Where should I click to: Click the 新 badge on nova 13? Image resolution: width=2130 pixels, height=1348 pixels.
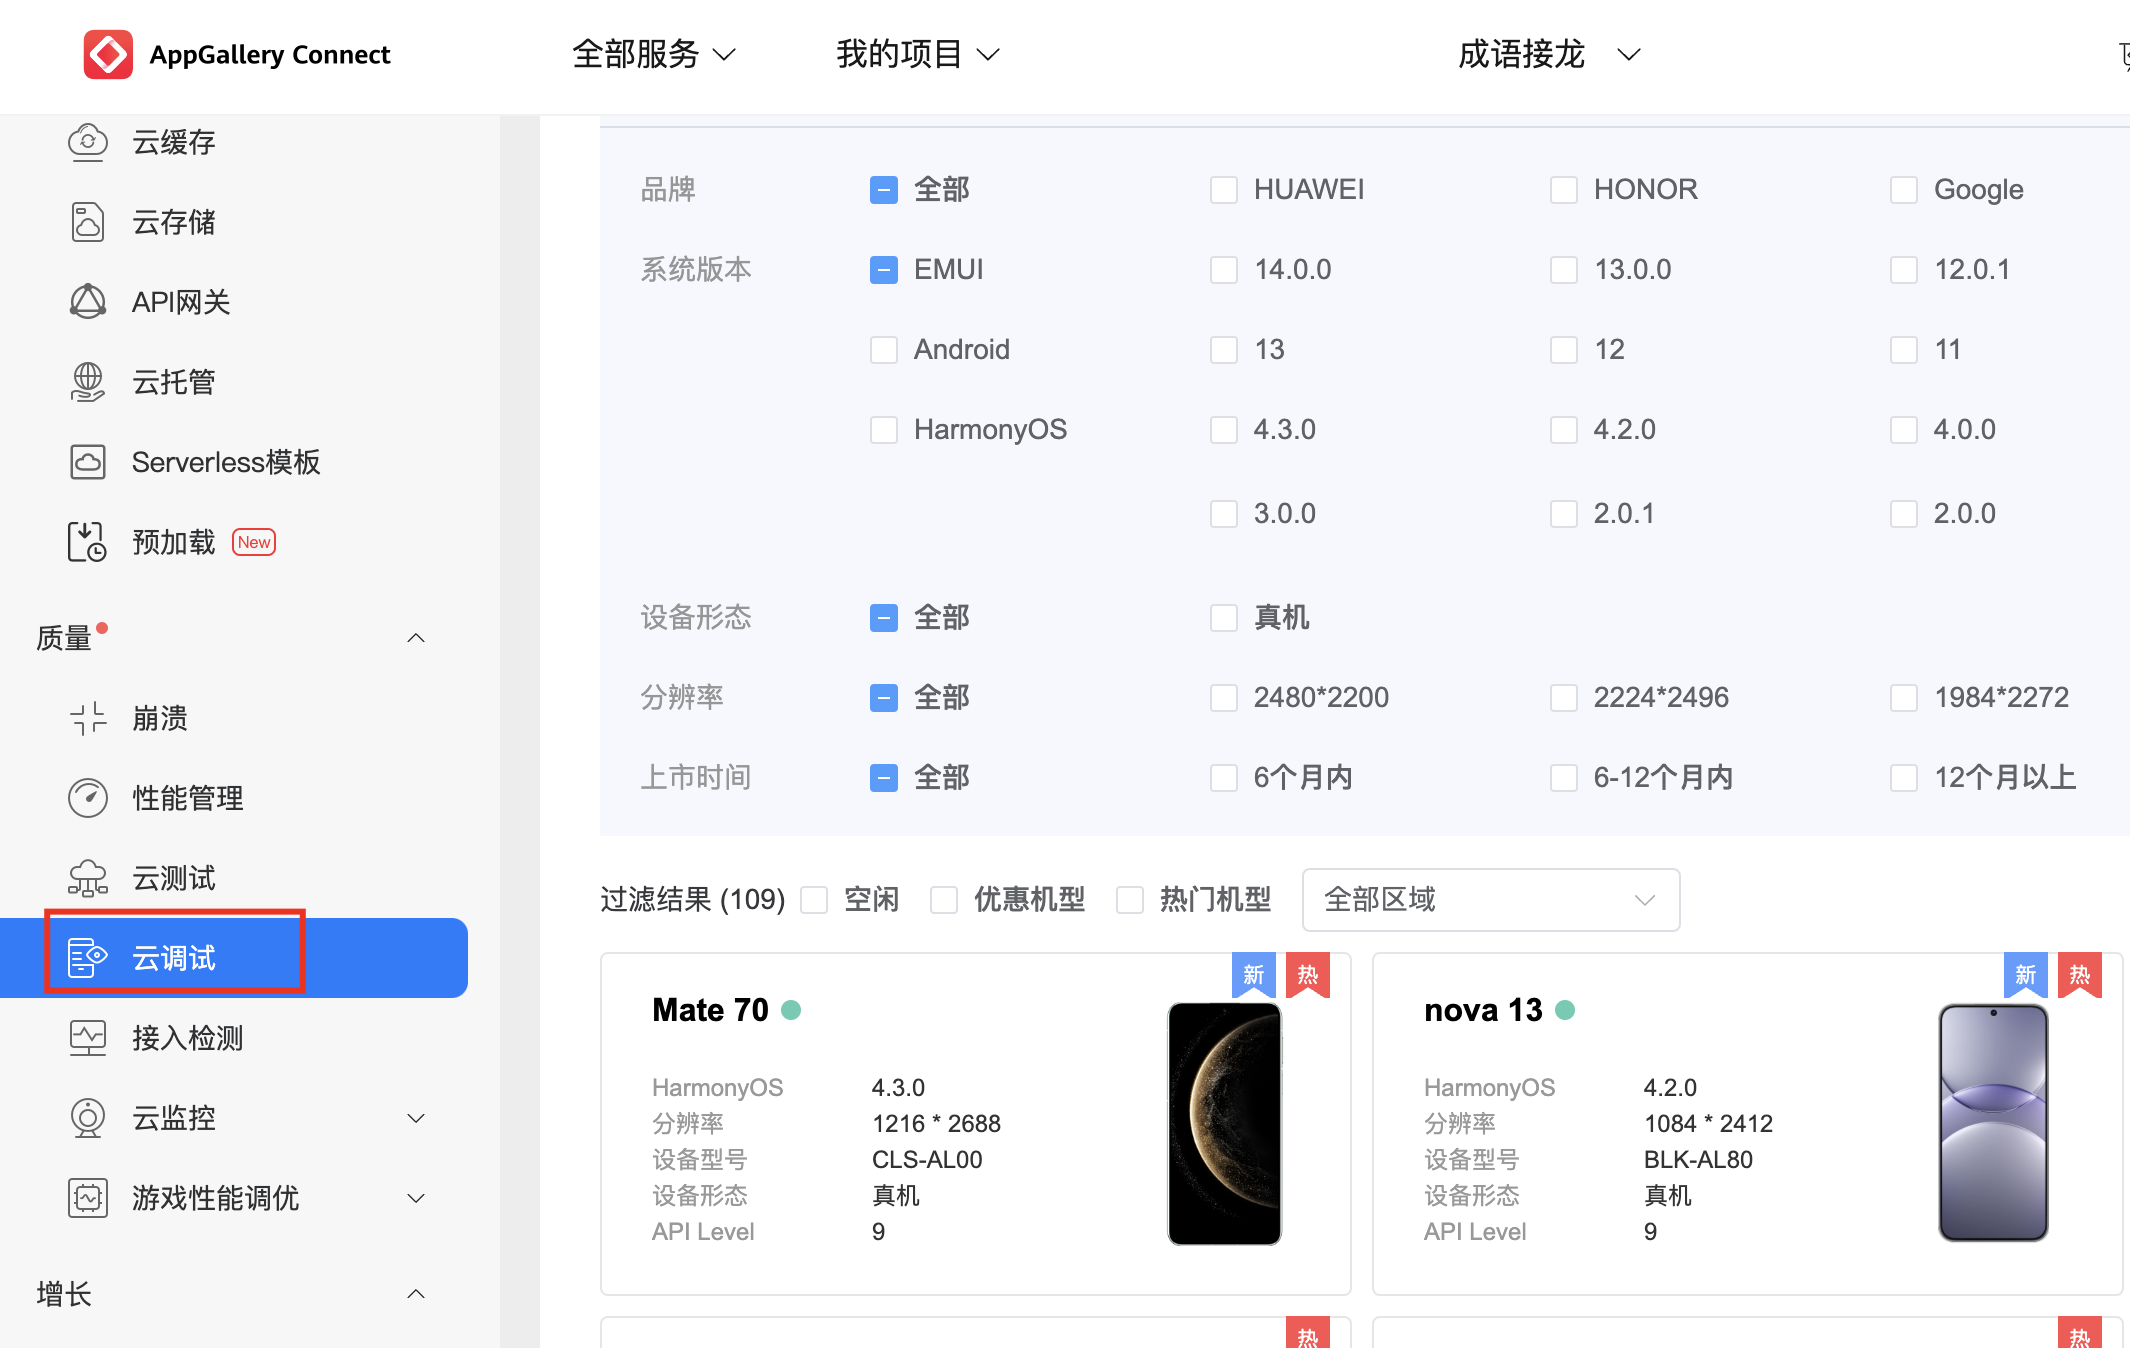(x=2026, y=975)
